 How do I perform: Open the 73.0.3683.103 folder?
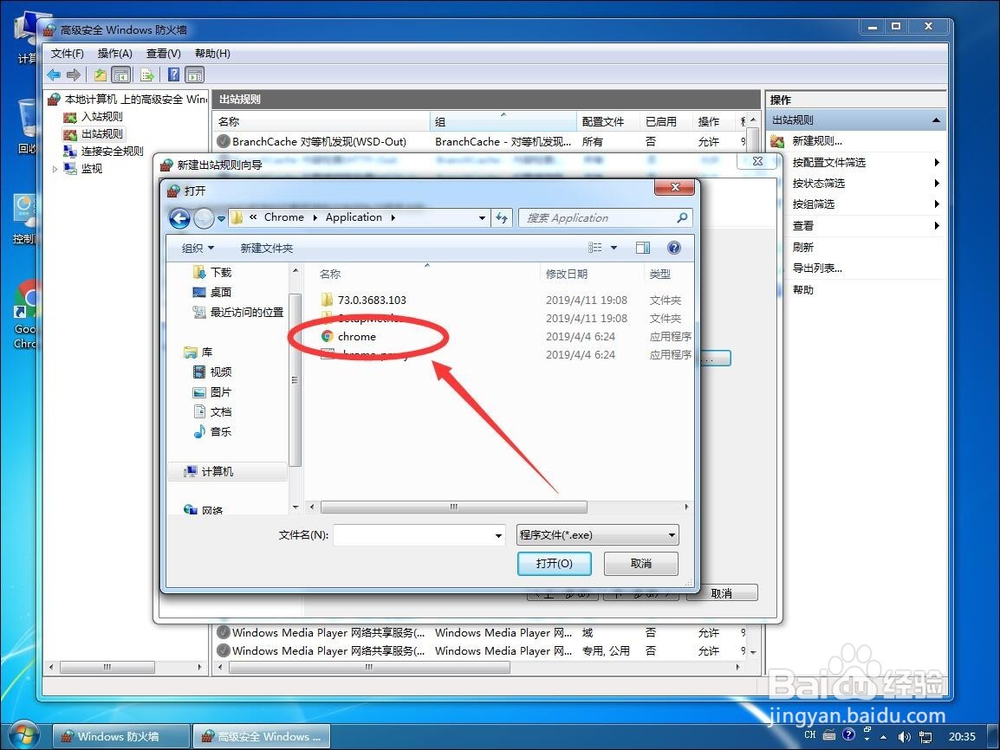pyautogui.click(x=371, y=298)
